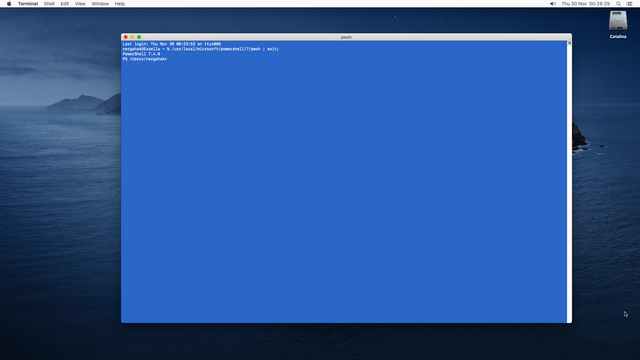Click the date and time display
The height and width of the screenshot is (360, 640).
point(585,4)
